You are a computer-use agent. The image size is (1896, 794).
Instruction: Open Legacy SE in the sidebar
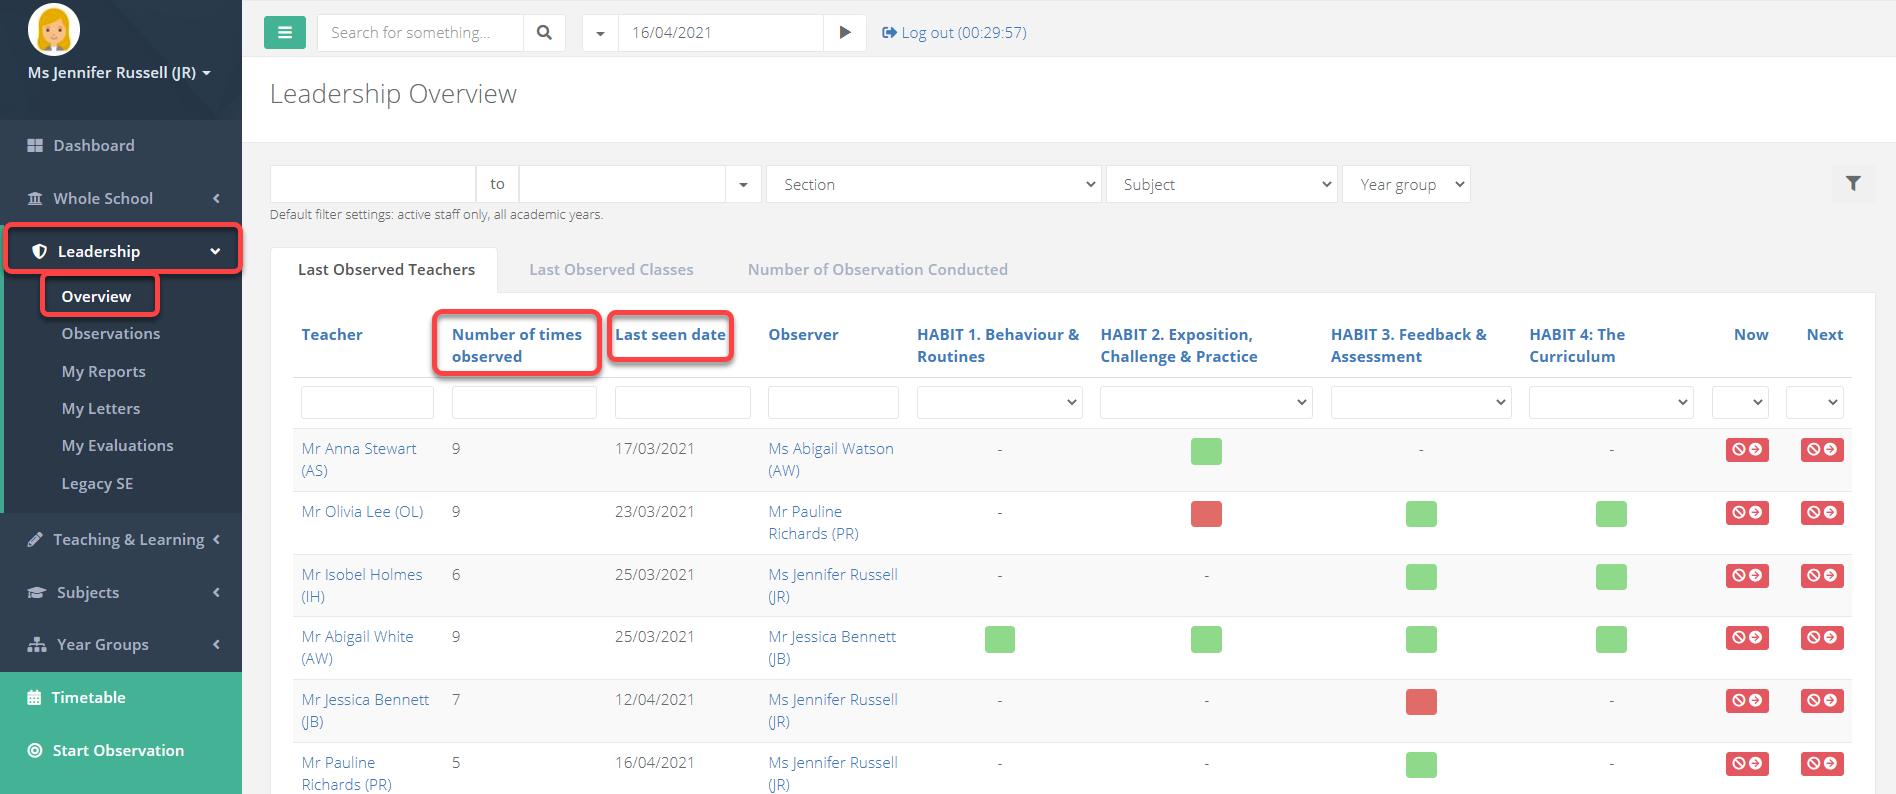pos(97,483)
